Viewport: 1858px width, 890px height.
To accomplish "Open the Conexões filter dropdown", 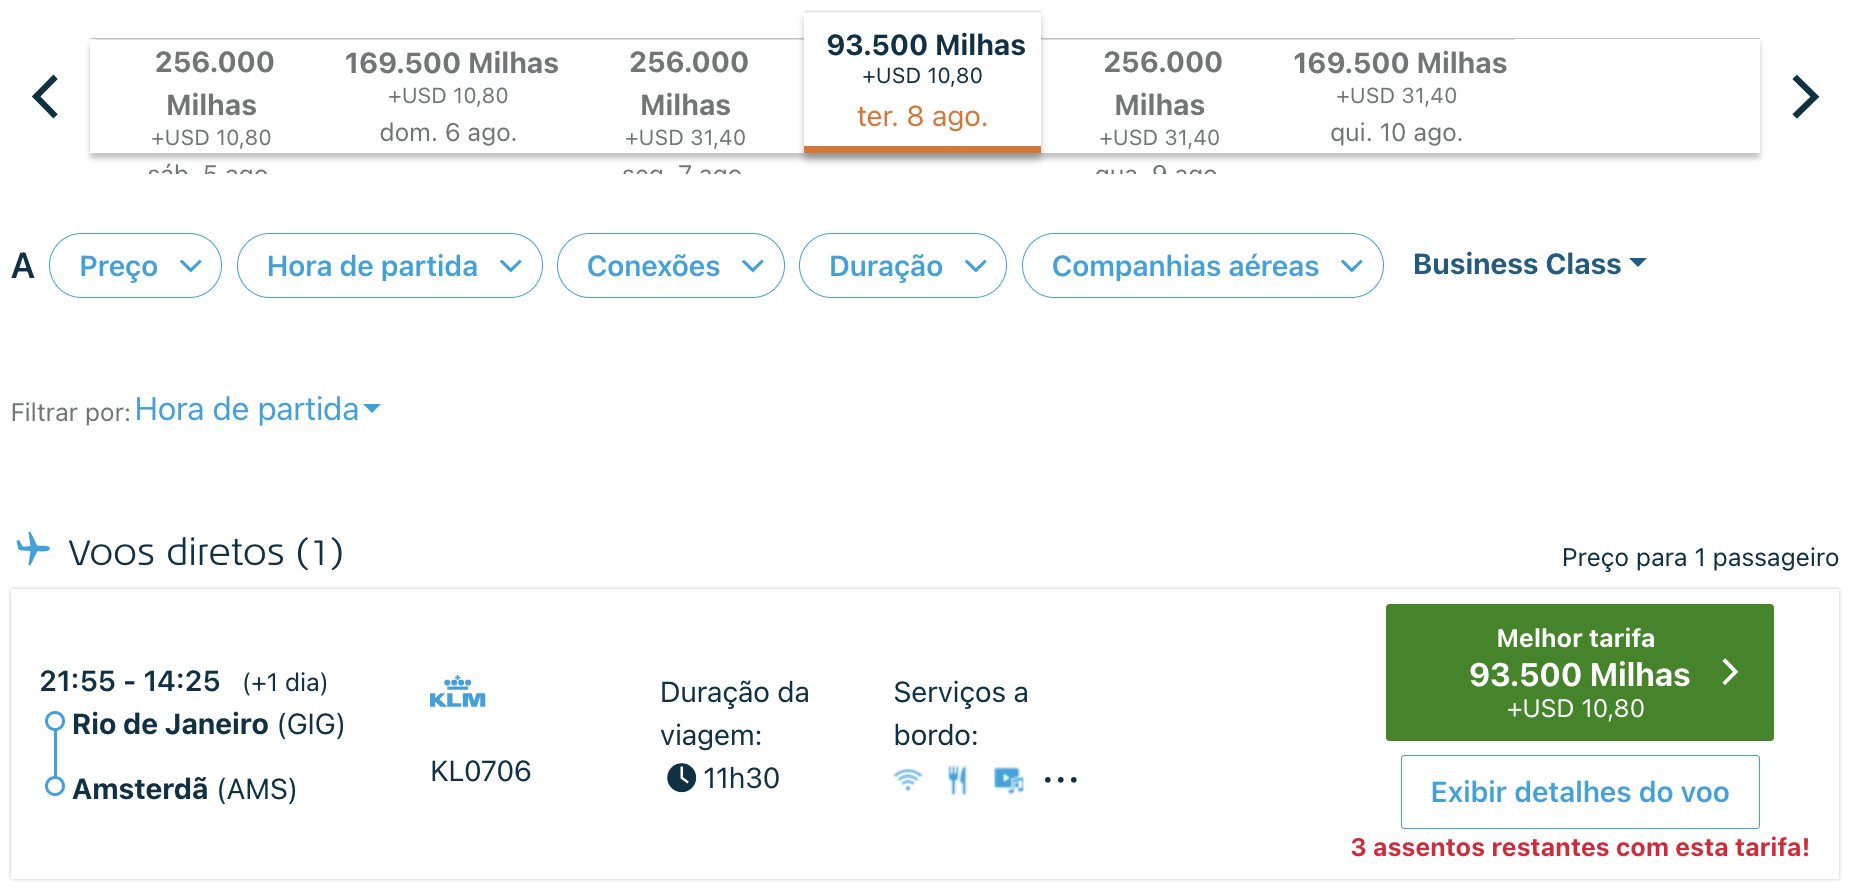I will (x=671, y=266).
